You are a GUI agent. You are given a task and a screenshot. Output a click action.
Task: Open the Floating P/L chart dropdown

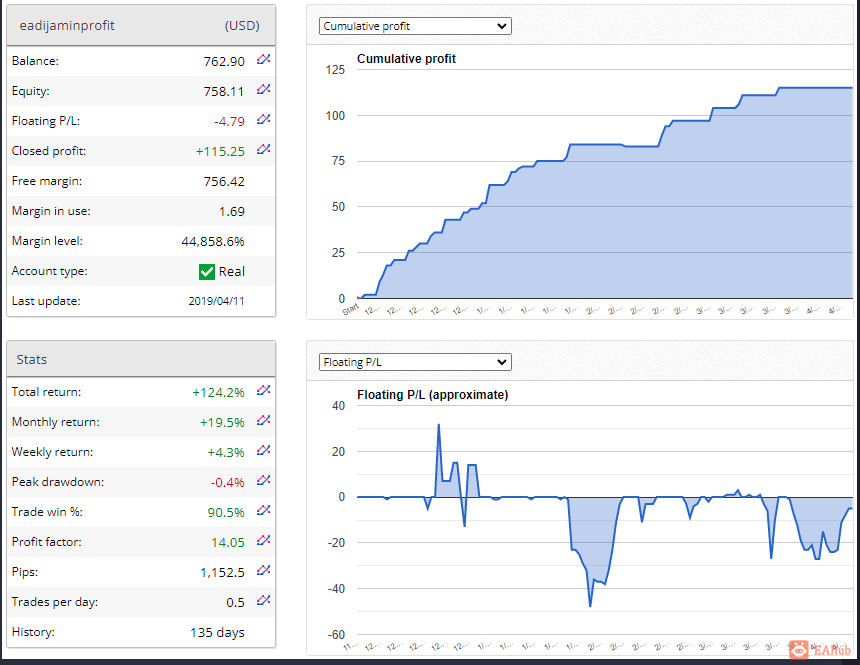(x=415, y=362)
